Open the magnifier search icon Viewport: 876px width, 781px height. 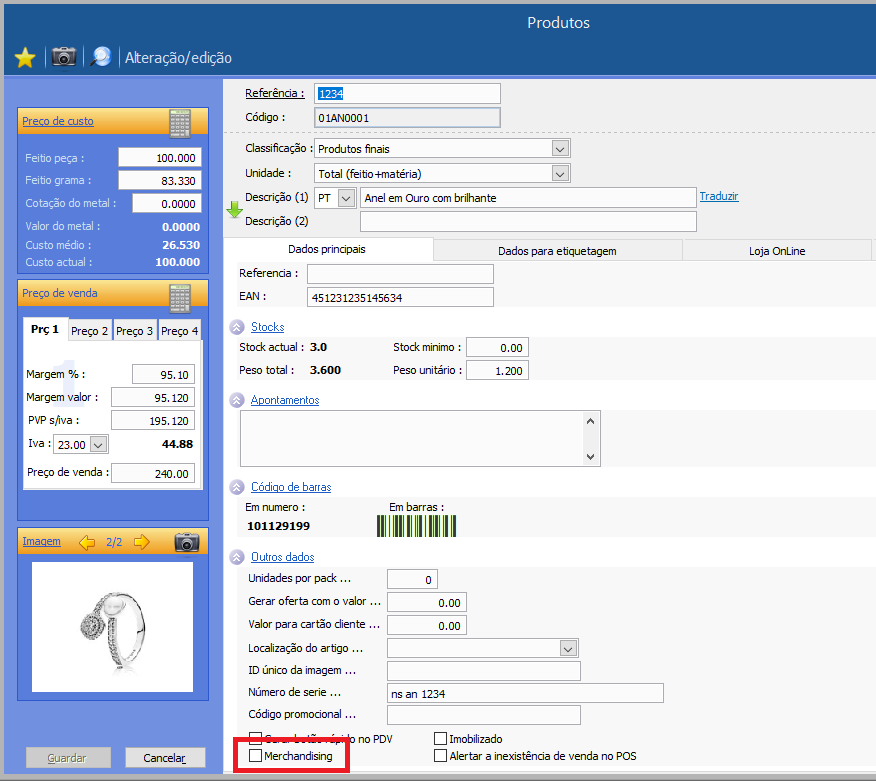(100, 56)
